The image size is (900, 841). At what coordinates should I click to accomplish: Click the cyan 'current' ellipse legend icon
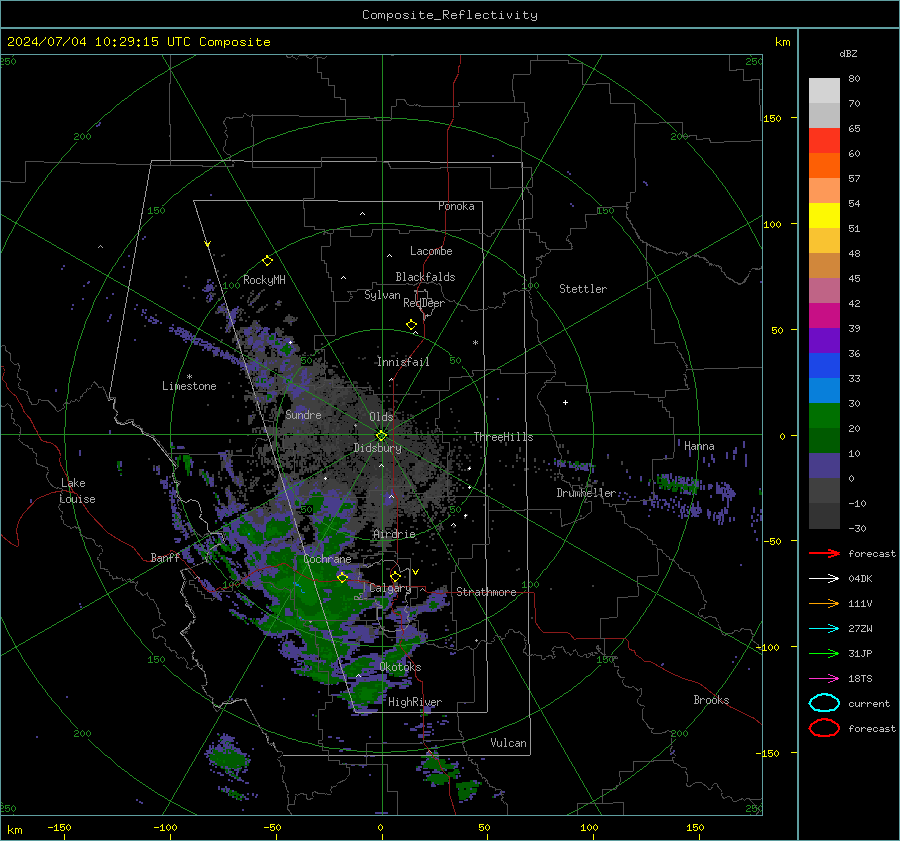824,703
